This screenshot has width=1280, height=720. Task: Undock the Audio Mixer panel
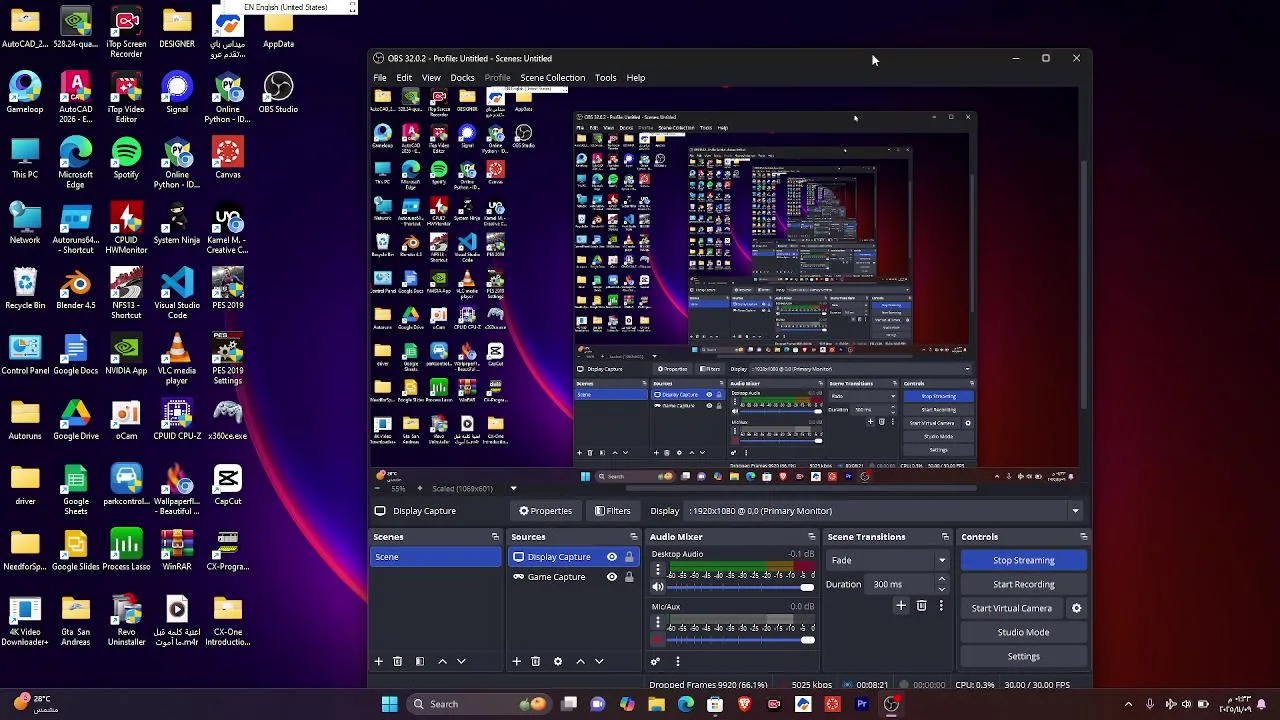pyautogui.click(x=811, y=537)
